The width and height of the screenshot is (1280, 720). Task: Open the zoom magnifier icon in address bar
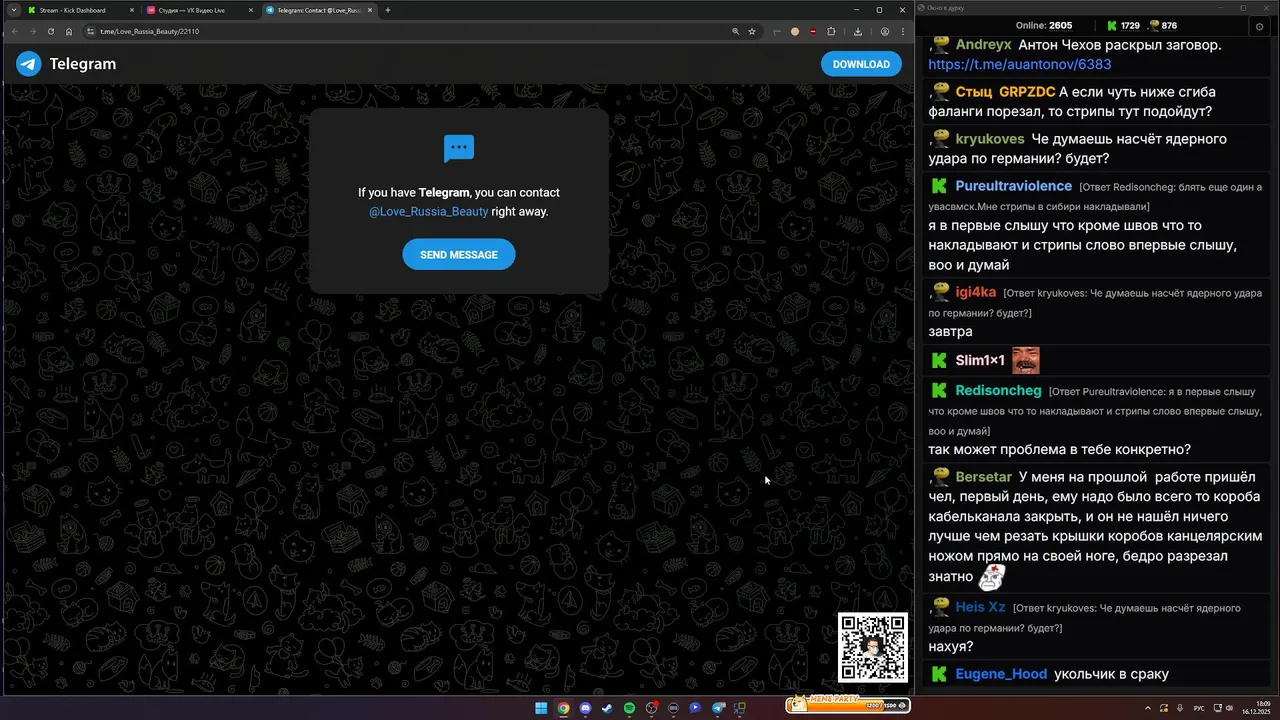coord(736,31)
